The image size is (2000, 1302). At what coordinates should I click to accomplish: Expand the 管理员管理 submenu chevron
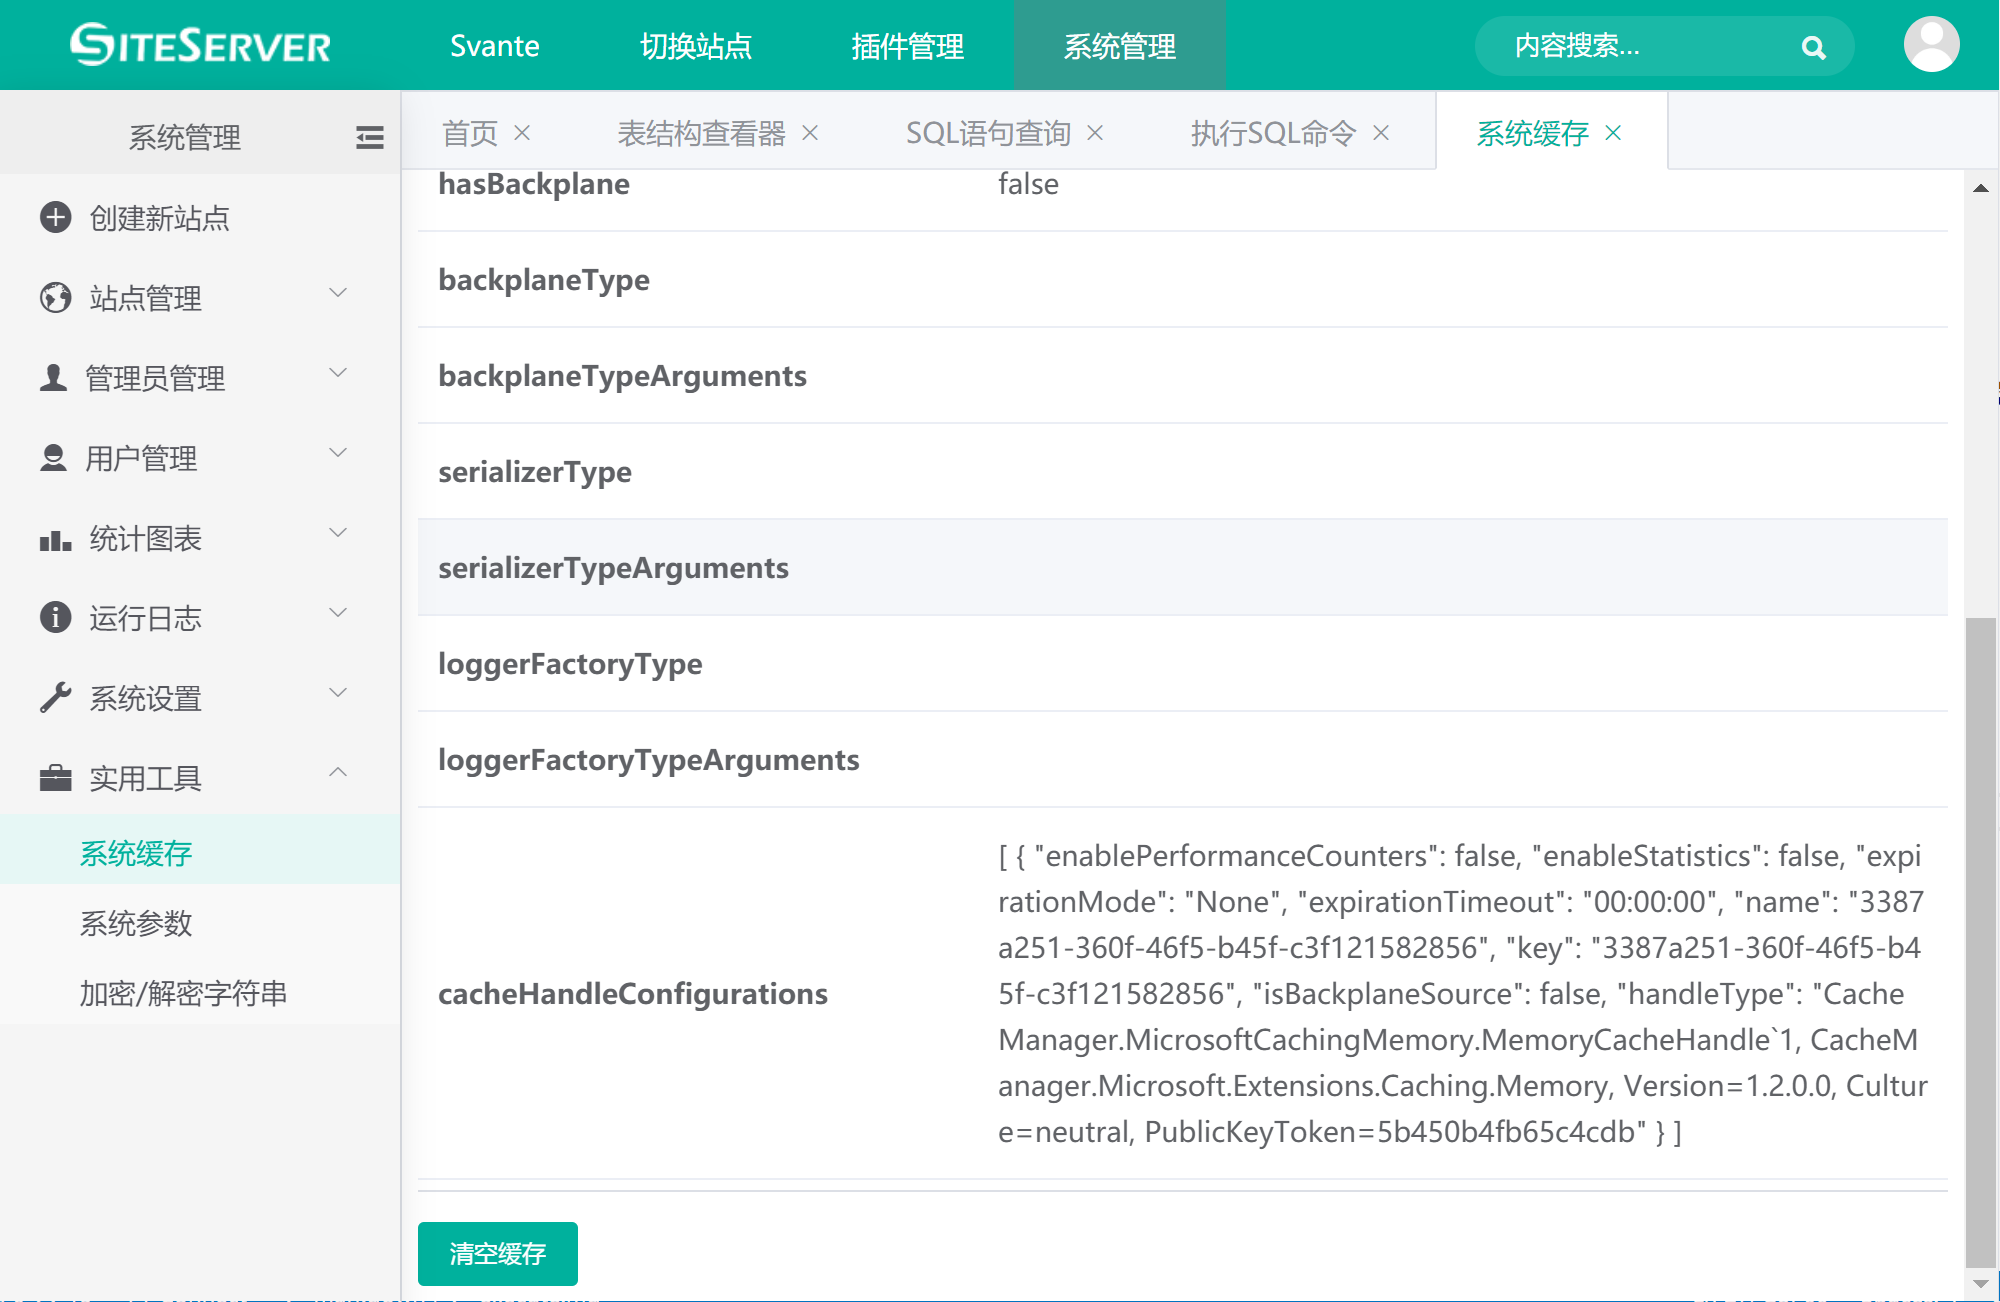coord(338,373)
